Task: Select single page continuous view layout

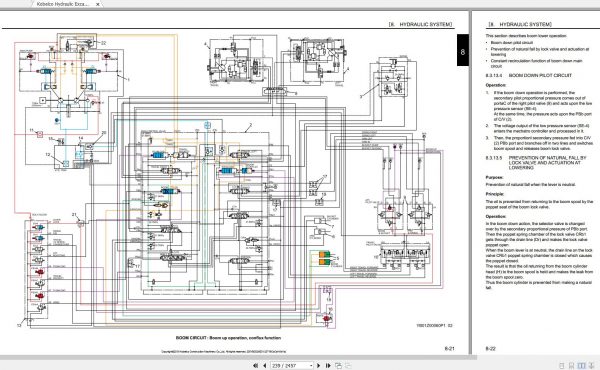Action: tap(571, 366)
